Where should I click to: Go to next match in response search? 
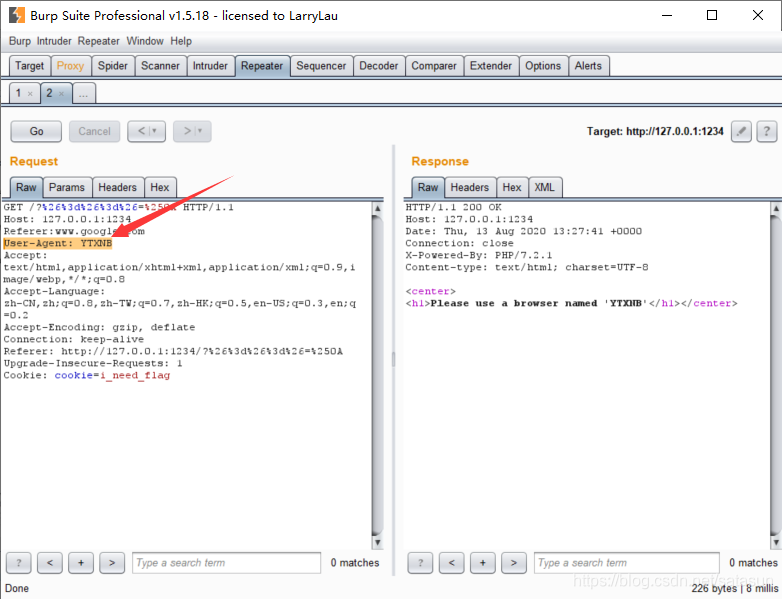(x=514, y=563)
